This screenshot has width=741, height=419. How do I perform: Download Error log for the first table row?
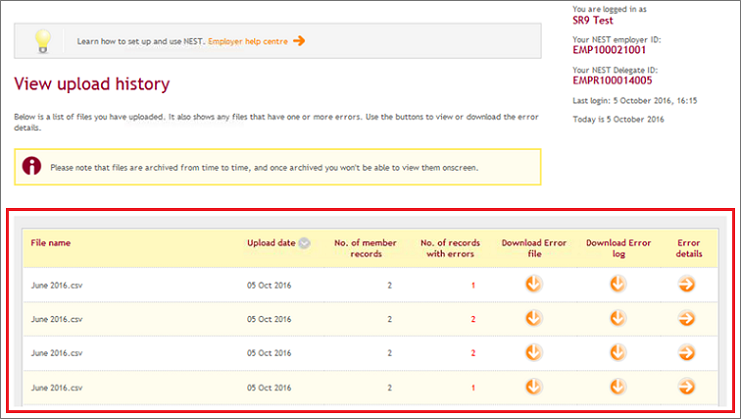click(618, 284)
